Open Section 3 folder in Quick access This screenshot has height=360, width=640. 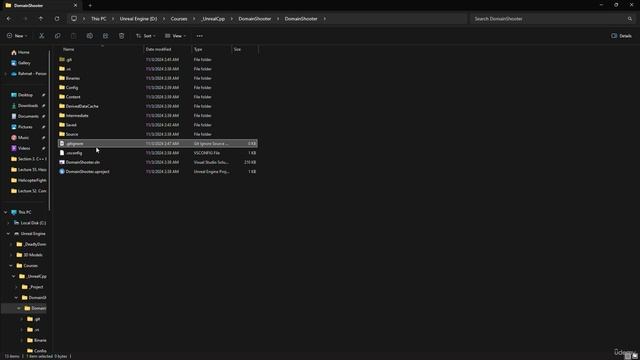click(x=29, y=159)
